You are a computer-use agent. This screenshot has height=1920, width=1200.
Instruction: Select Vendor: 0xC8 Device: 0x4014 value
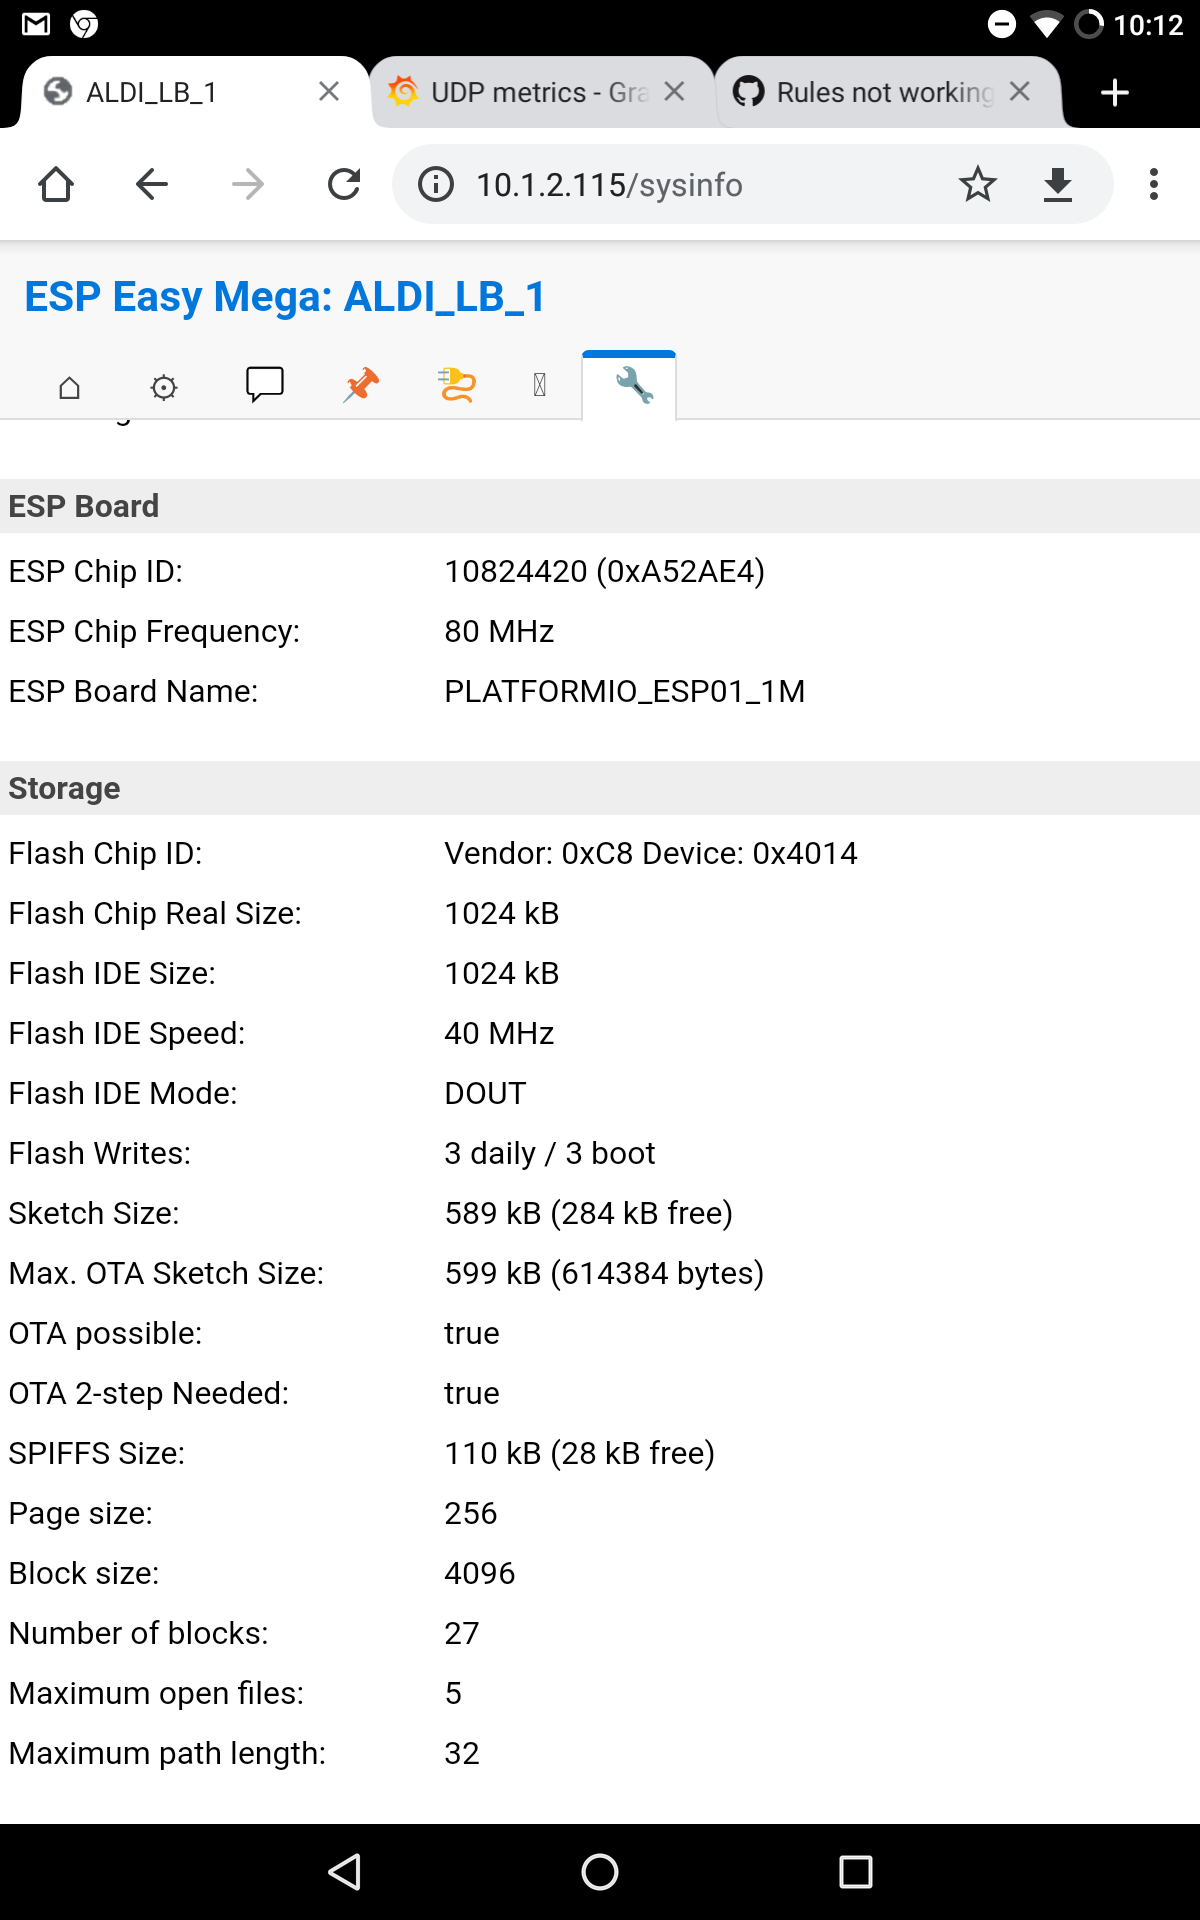[650, 853]
